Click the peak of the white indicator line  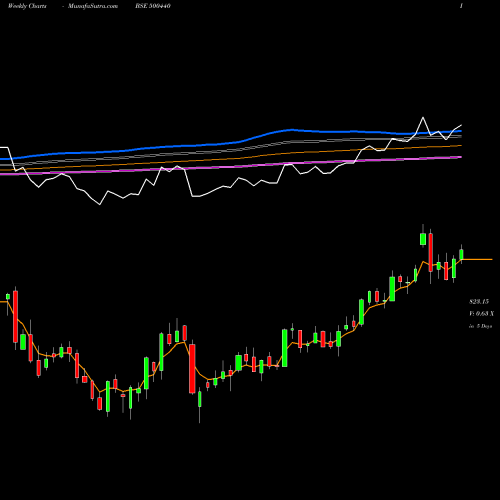point(423,117)
